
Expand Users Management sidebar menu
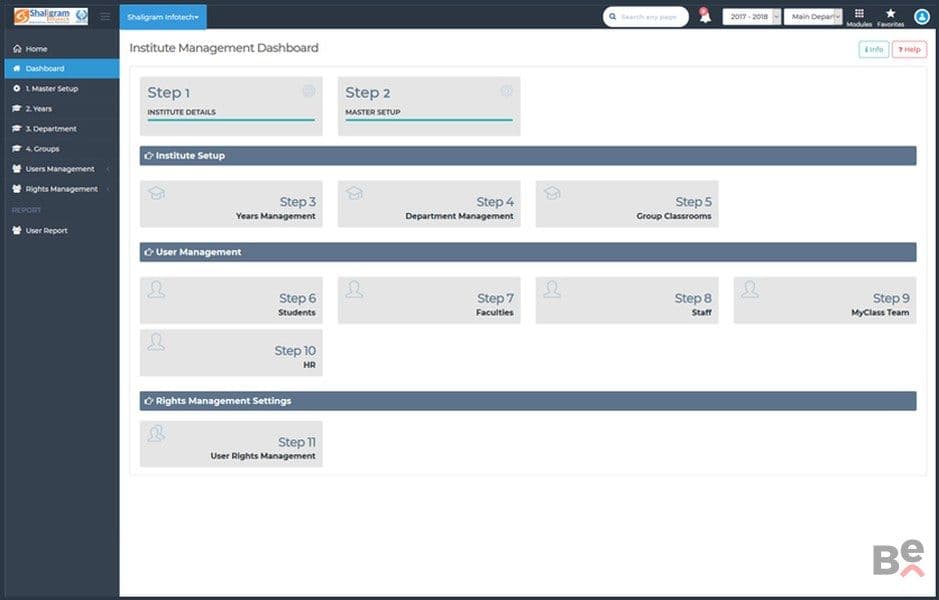point(62,169)
